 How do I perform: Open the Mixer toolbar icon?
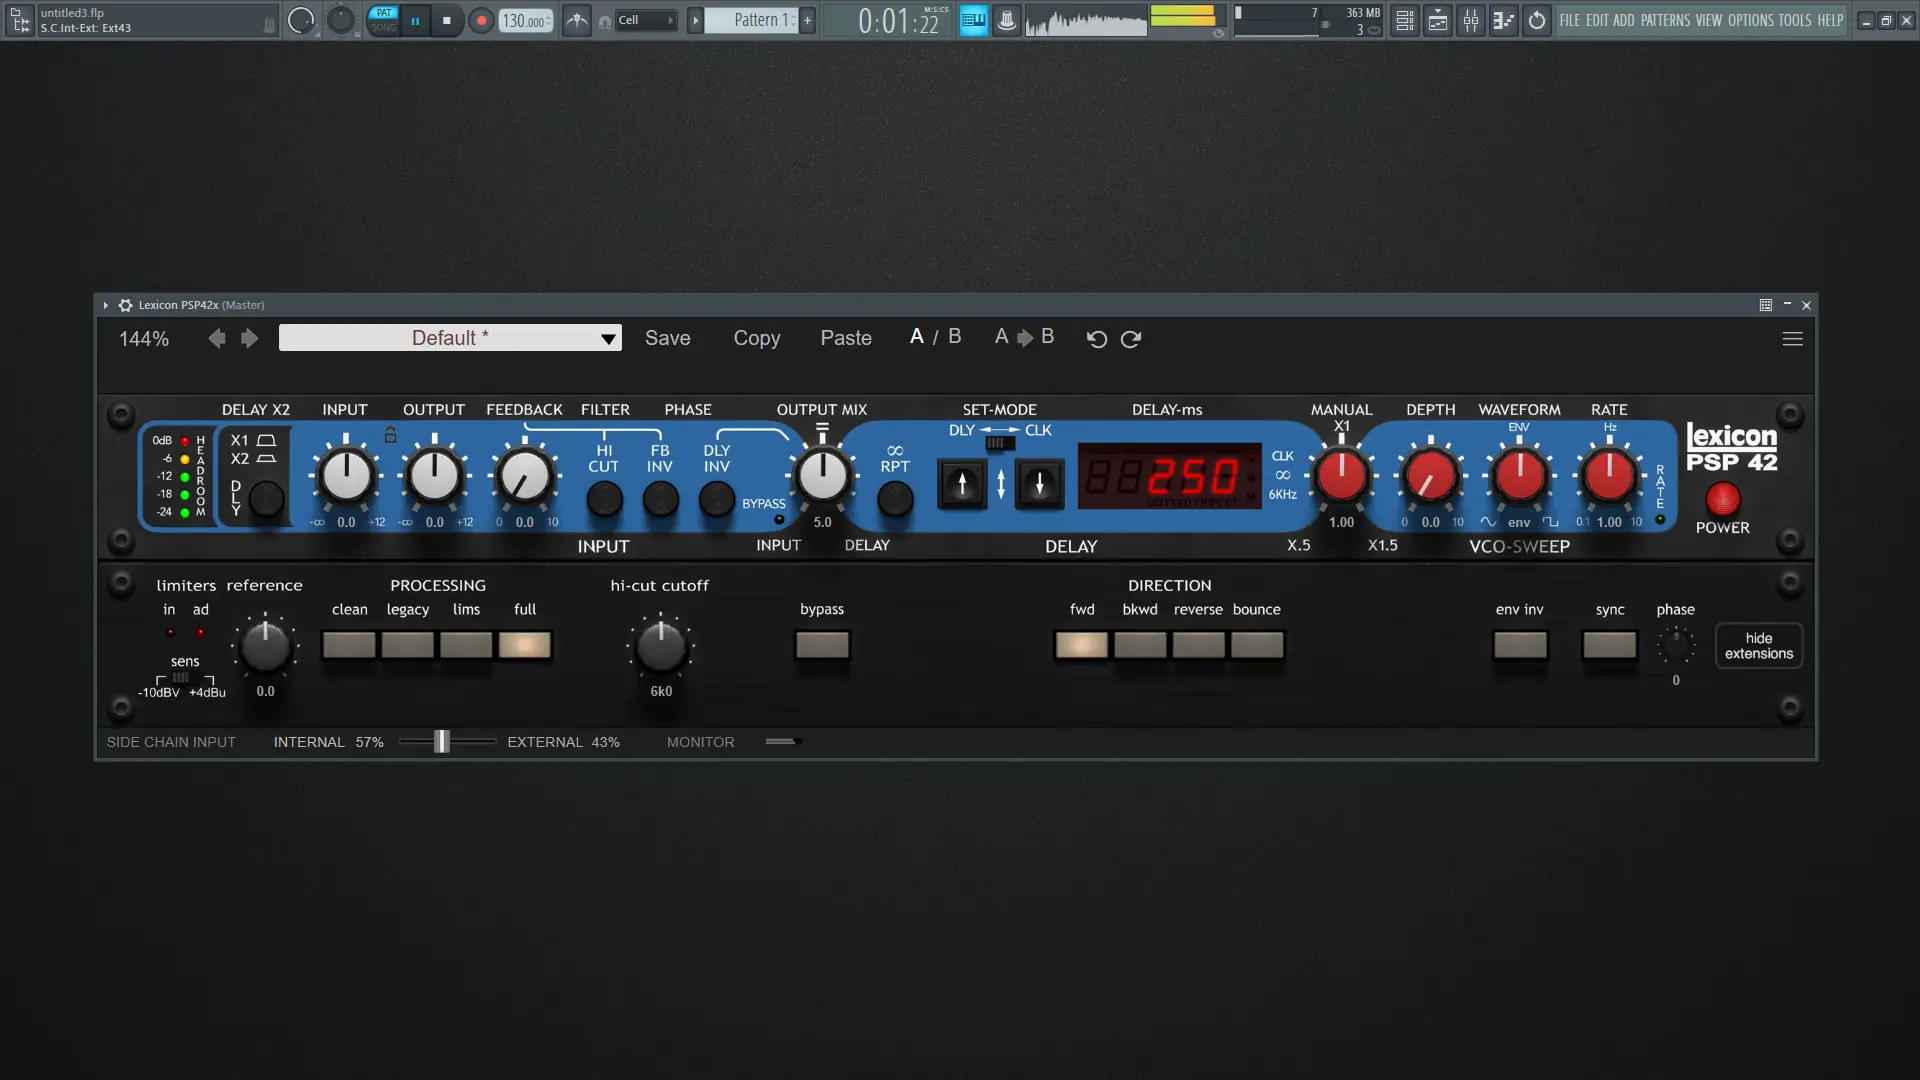point(1470,20)
